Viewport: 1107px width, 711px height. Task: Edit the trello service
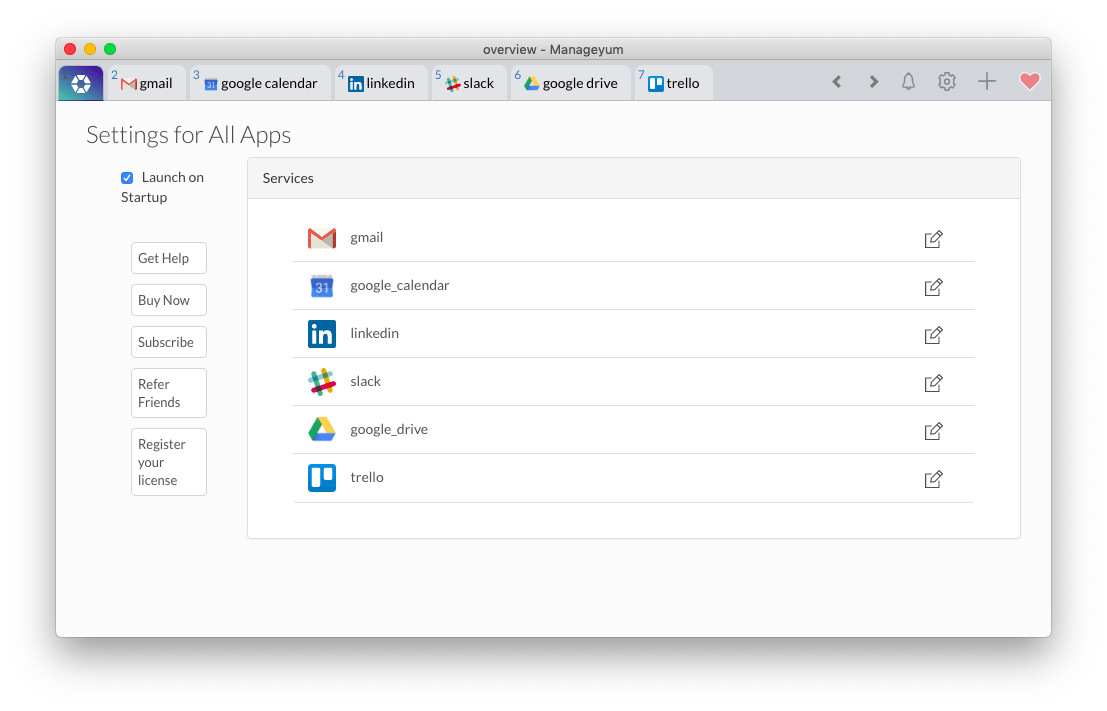pyautogui.click(x=933, y=479)
